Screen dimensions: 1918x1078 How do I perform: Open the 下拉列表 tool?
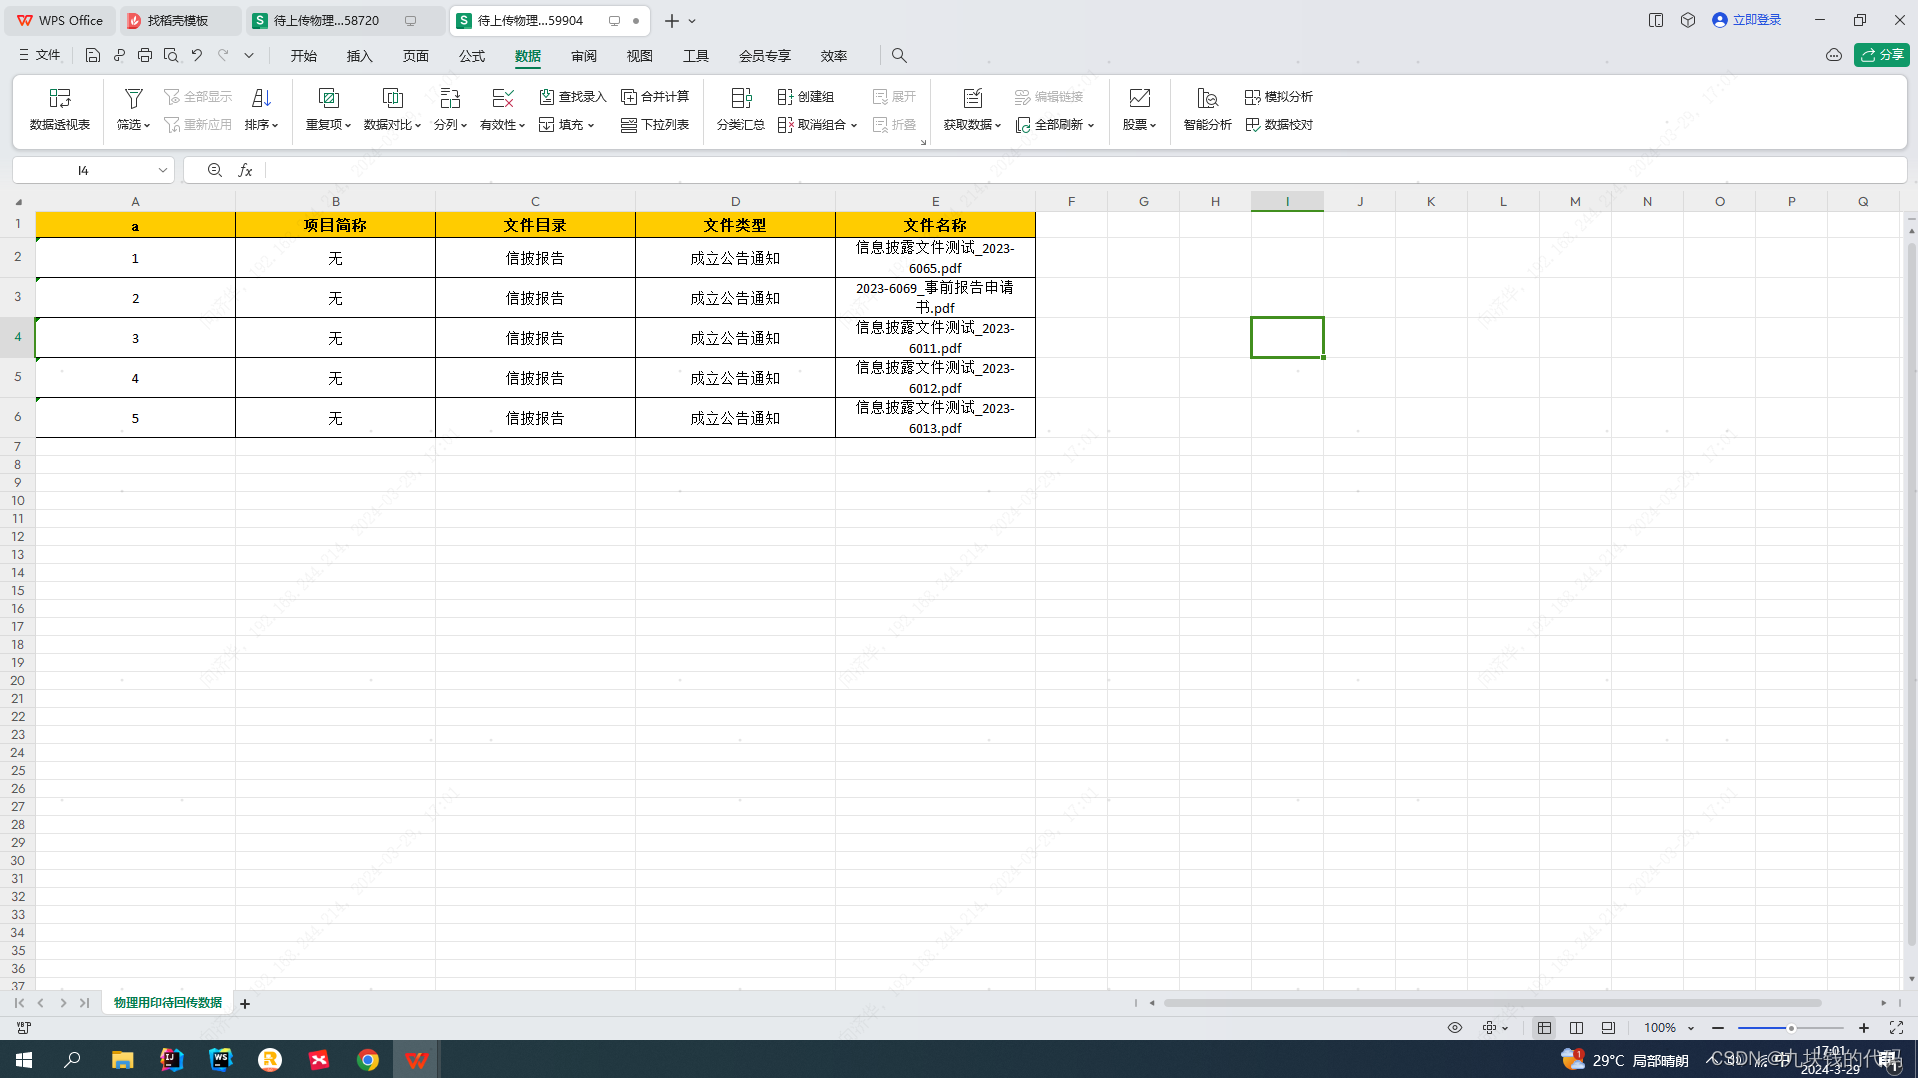655,124
